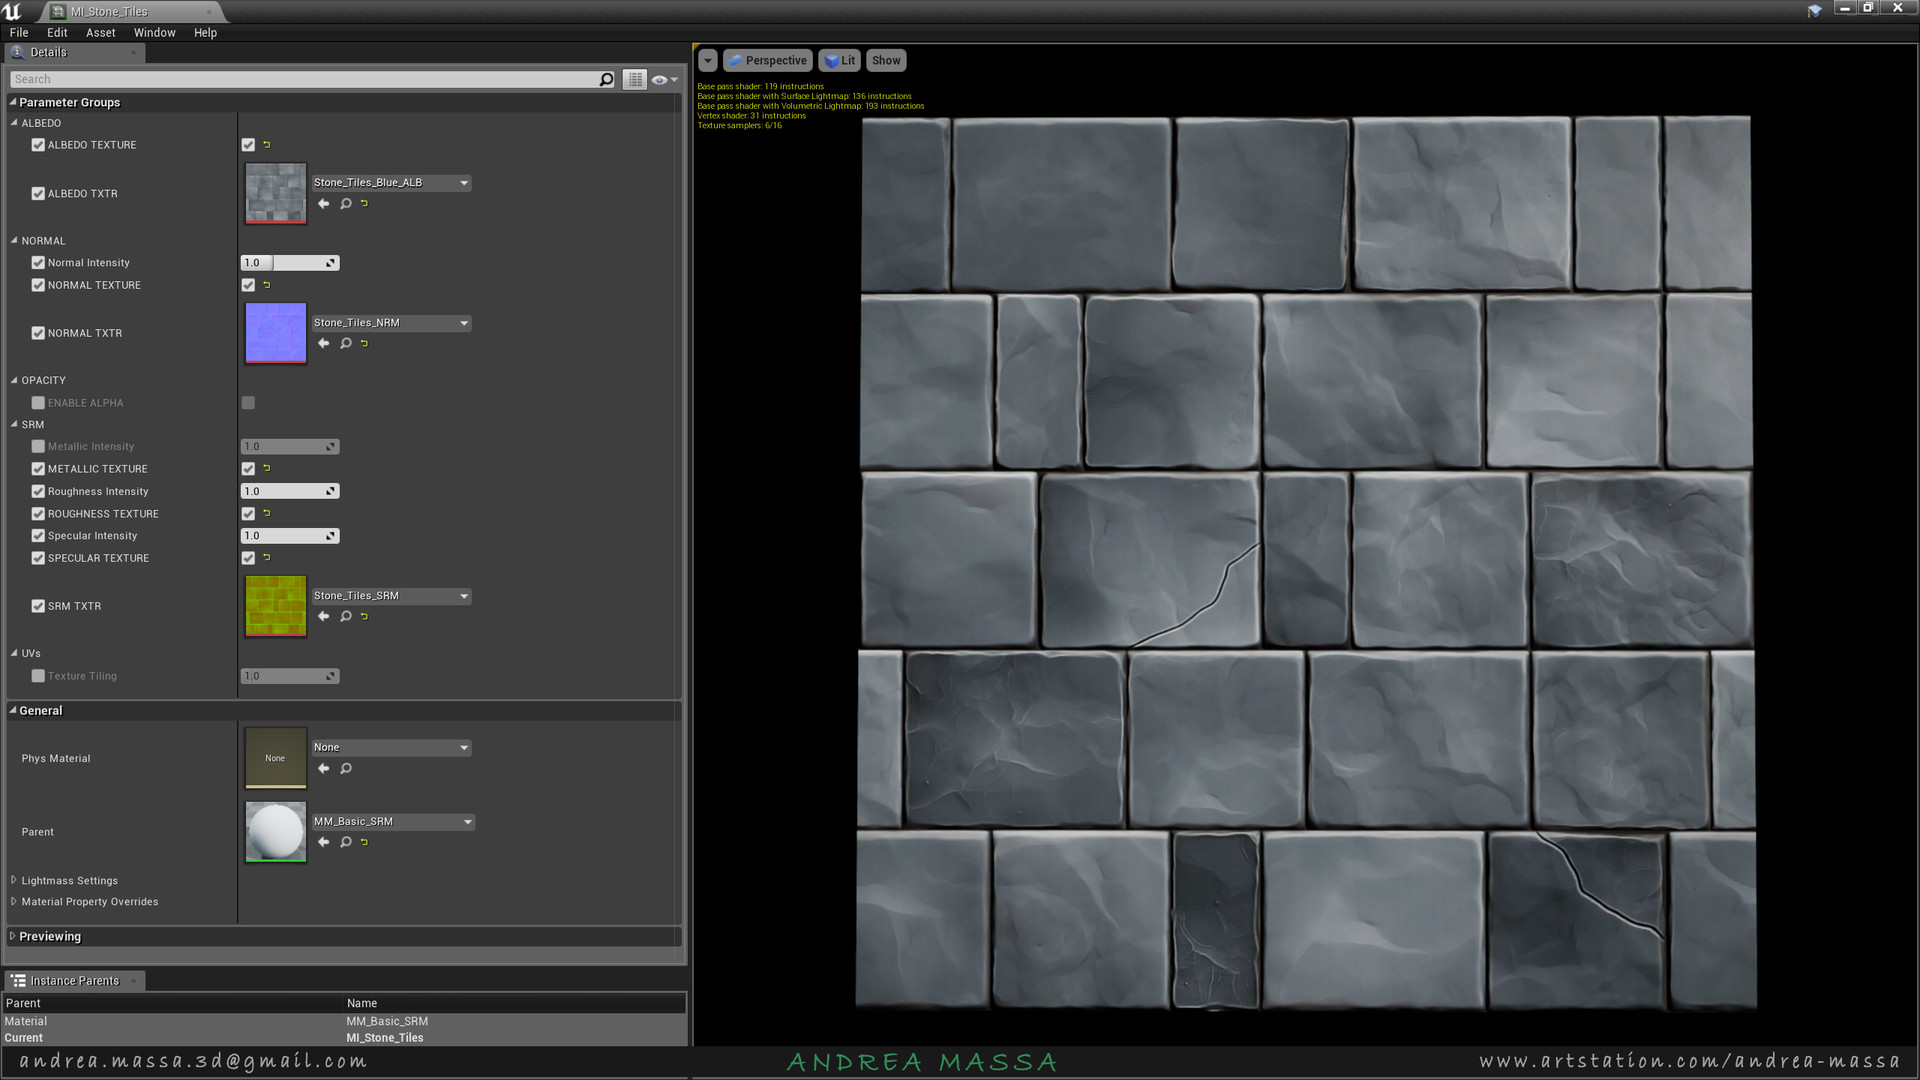The width and height of the screenshot is (1920, 1080).
Task: Click the Lit view mode button
Action: click(840, 60)
